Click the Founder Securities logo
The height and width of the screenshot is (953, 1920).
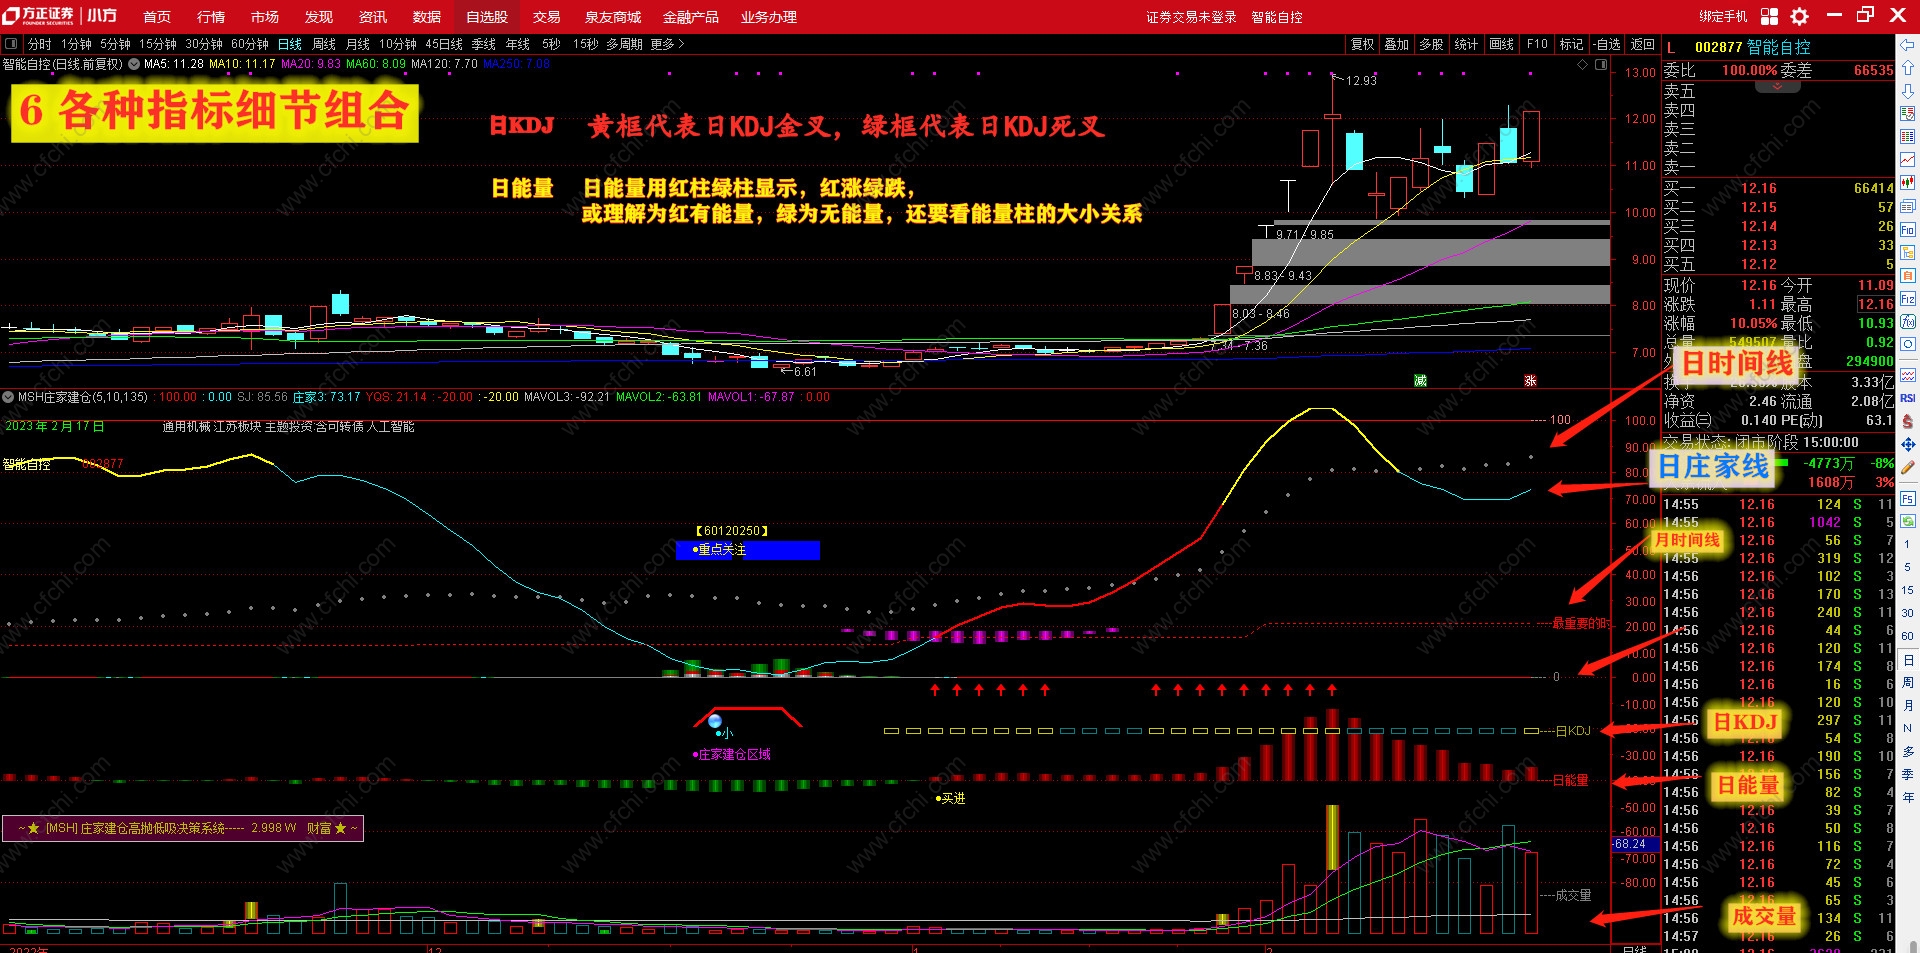(x=40, y=16)
